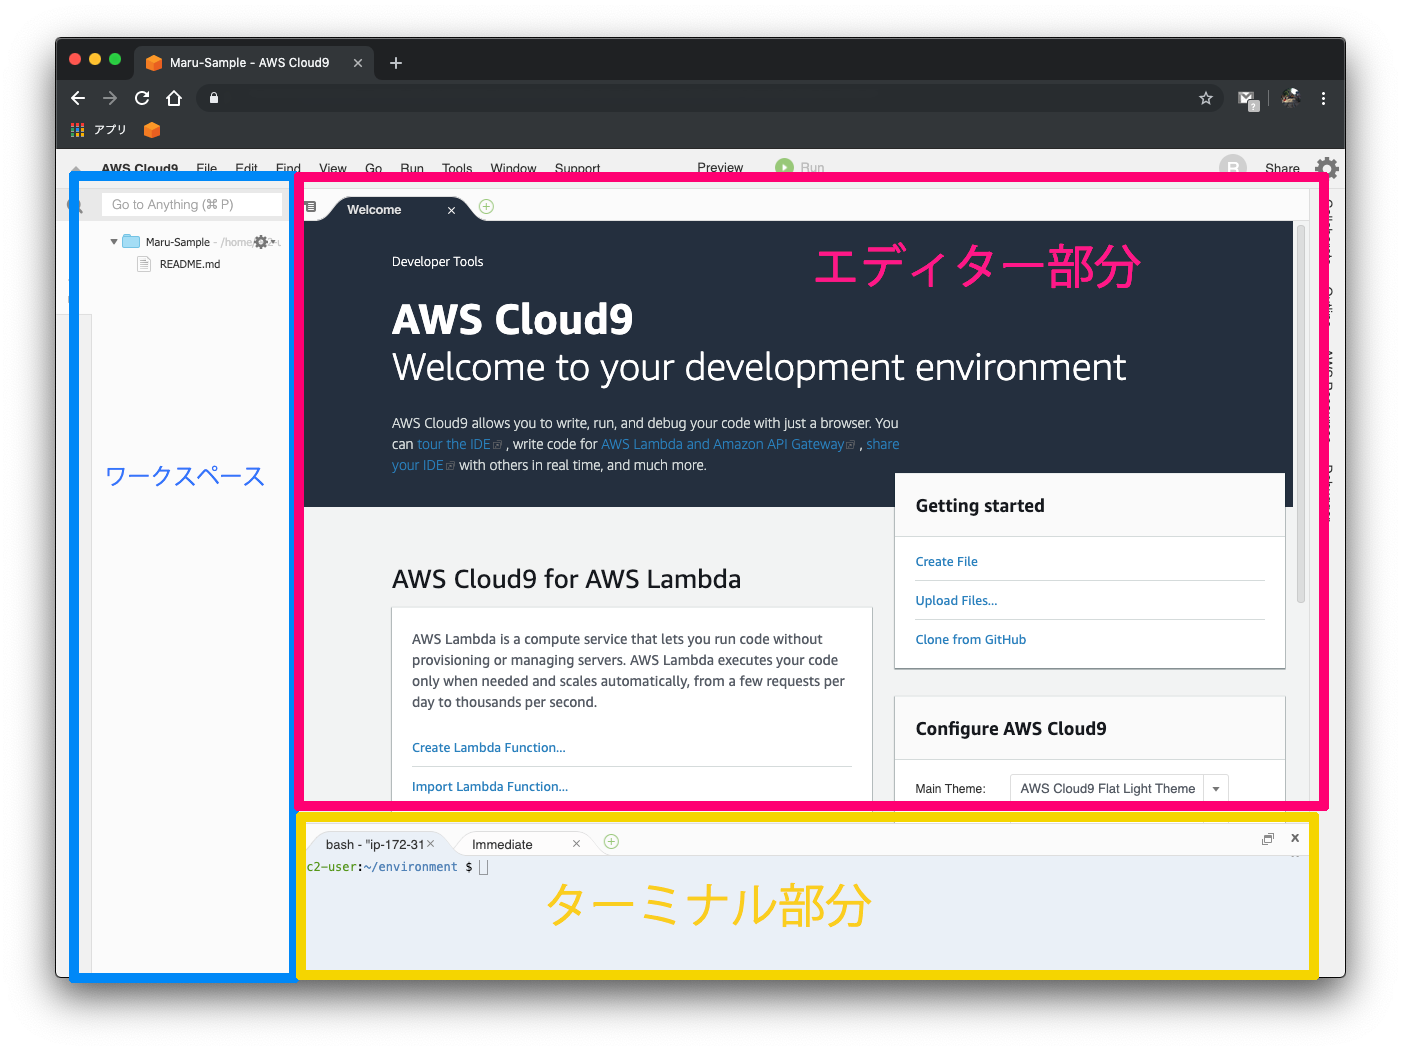Open the tour the IDE link

[454, 444]
